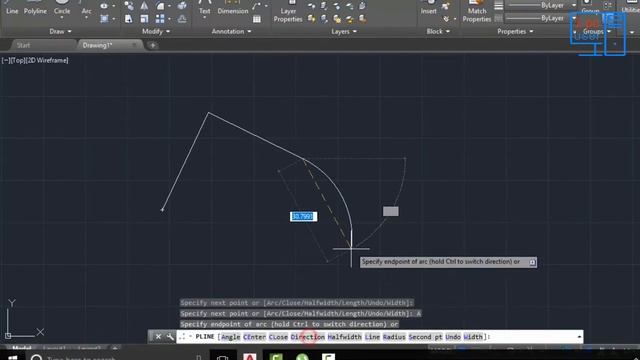Click the Match Properties tool

pyautogui.click(x=477, y=11)
